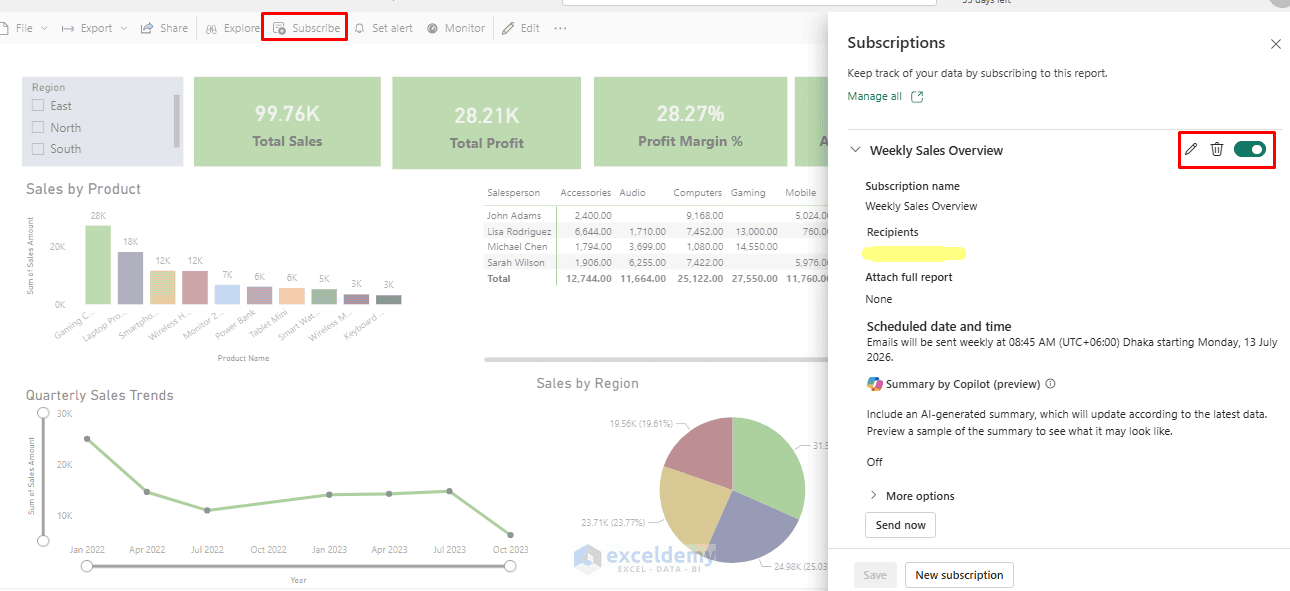Click the Jan 2022 line chart point
Screen dimensions: 1290x591
point(87,439)
